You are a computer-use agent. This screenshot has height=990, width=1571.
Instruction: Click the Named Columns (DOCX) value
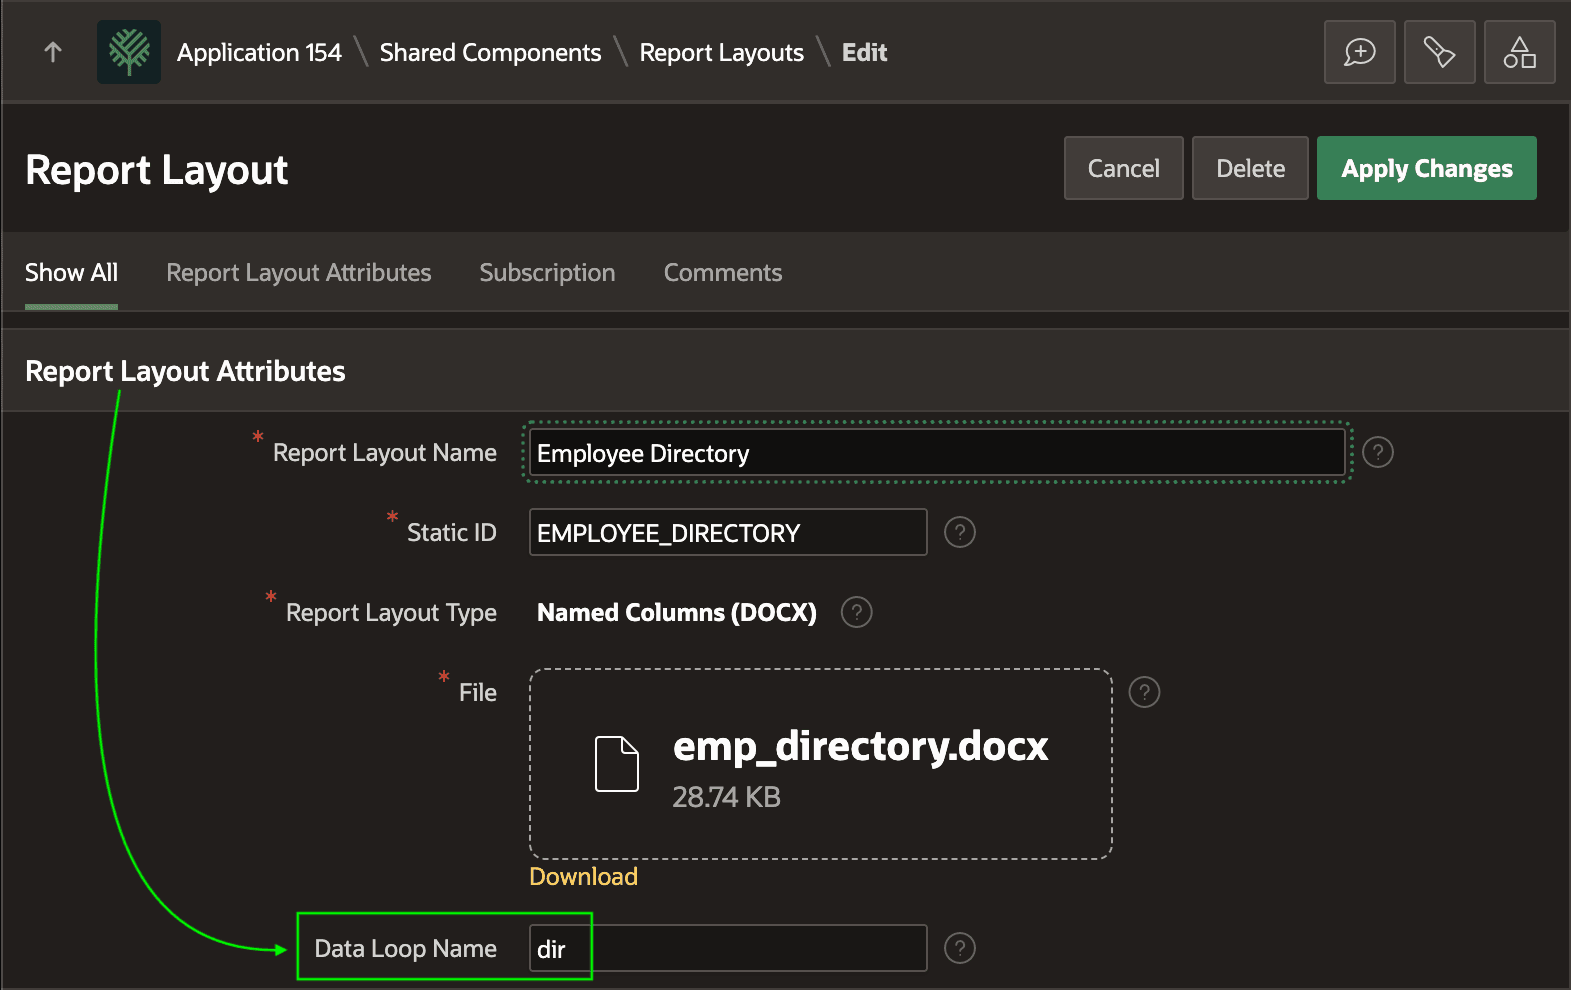click(677, 612)
